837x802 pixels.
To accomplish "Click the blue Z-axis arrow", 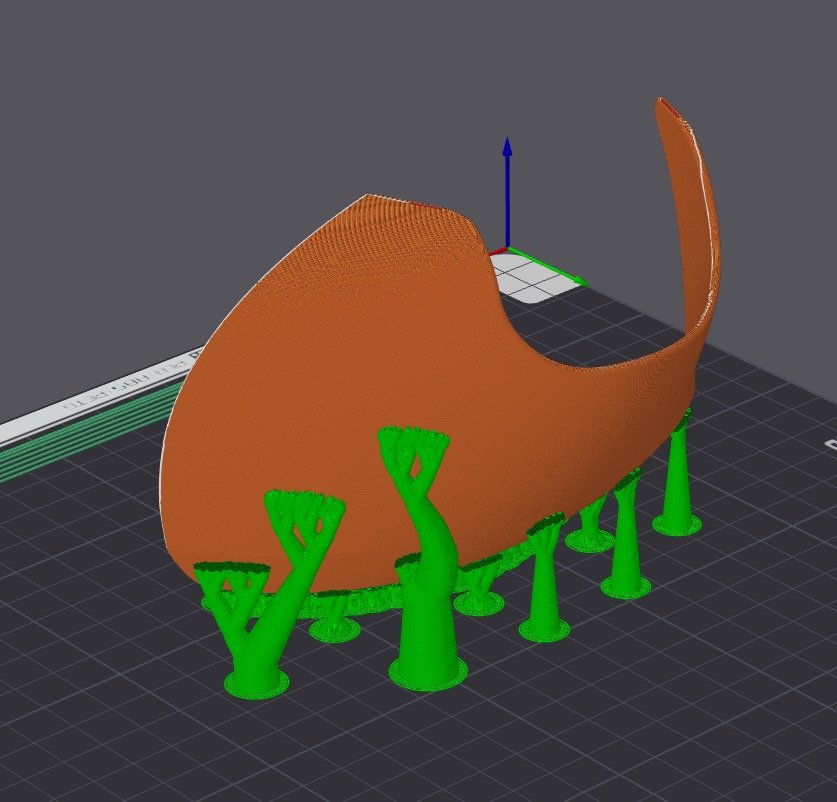I will pyautogui.click(x=507, y=192).
